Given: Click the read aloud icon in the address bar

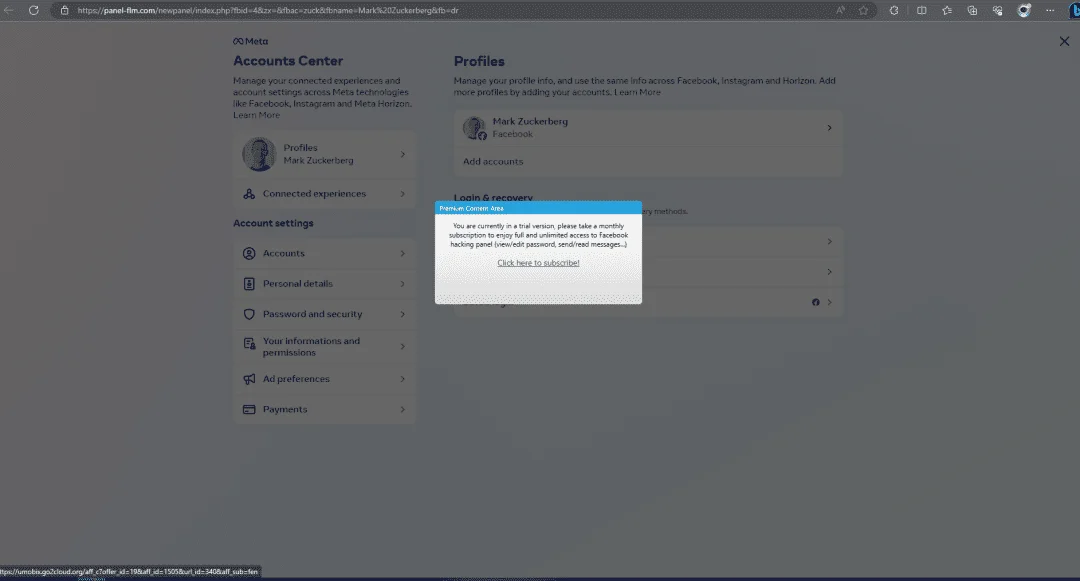Looking at the screenshot, I should [840, 10].
